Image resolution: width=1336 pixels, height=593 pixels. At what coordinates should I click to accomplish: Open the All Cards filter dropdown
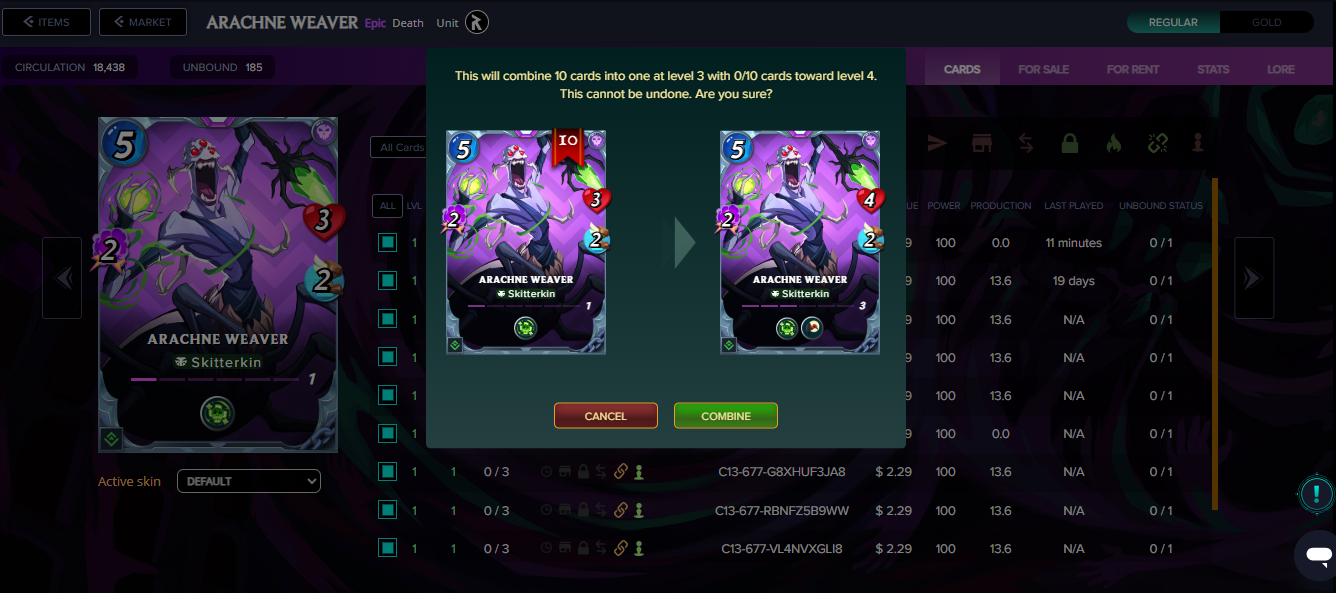point(398,147)
